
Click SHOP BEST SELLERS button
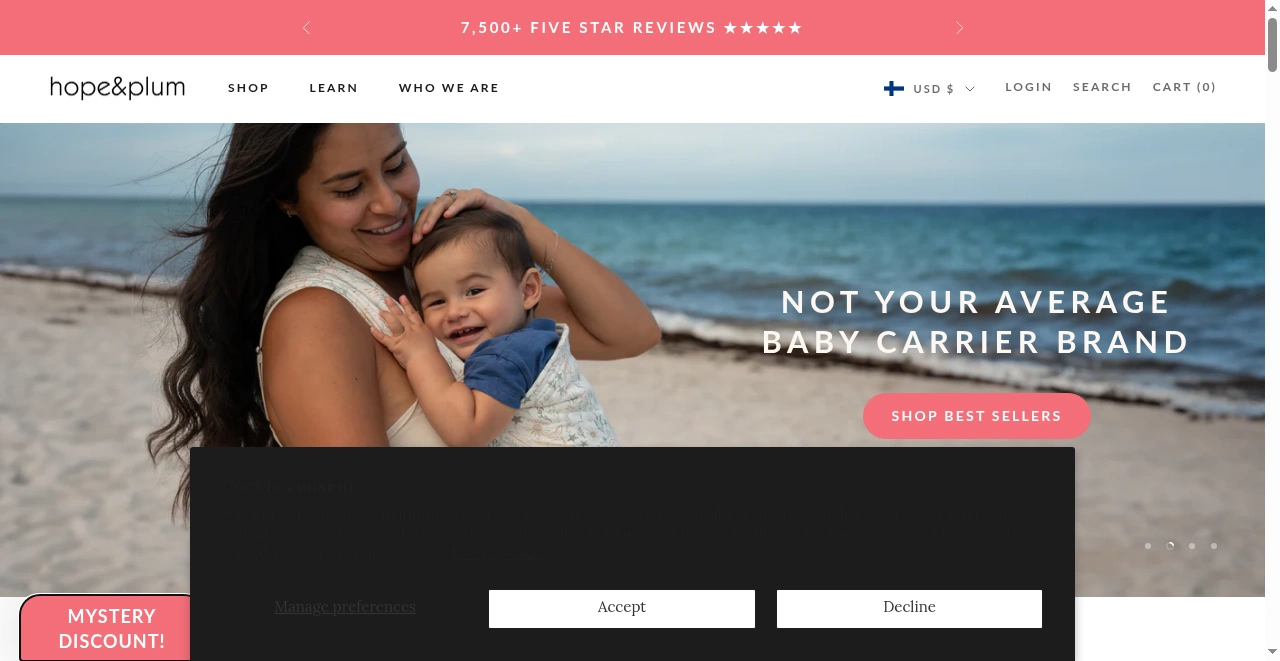(976, 416)
